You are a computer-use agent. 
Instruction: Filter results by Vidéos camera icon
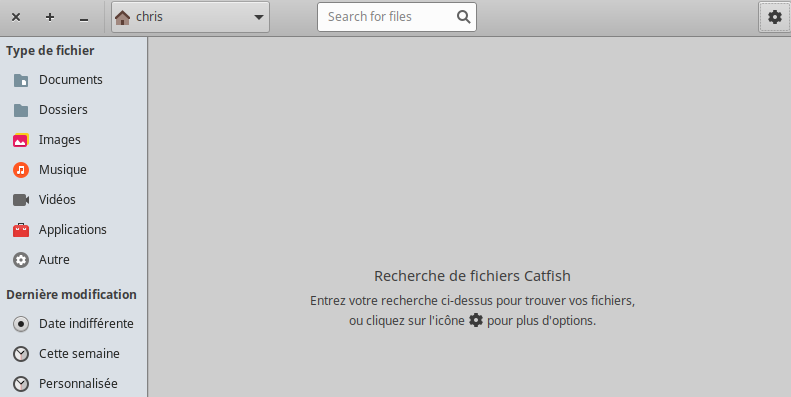coord(21,200)
